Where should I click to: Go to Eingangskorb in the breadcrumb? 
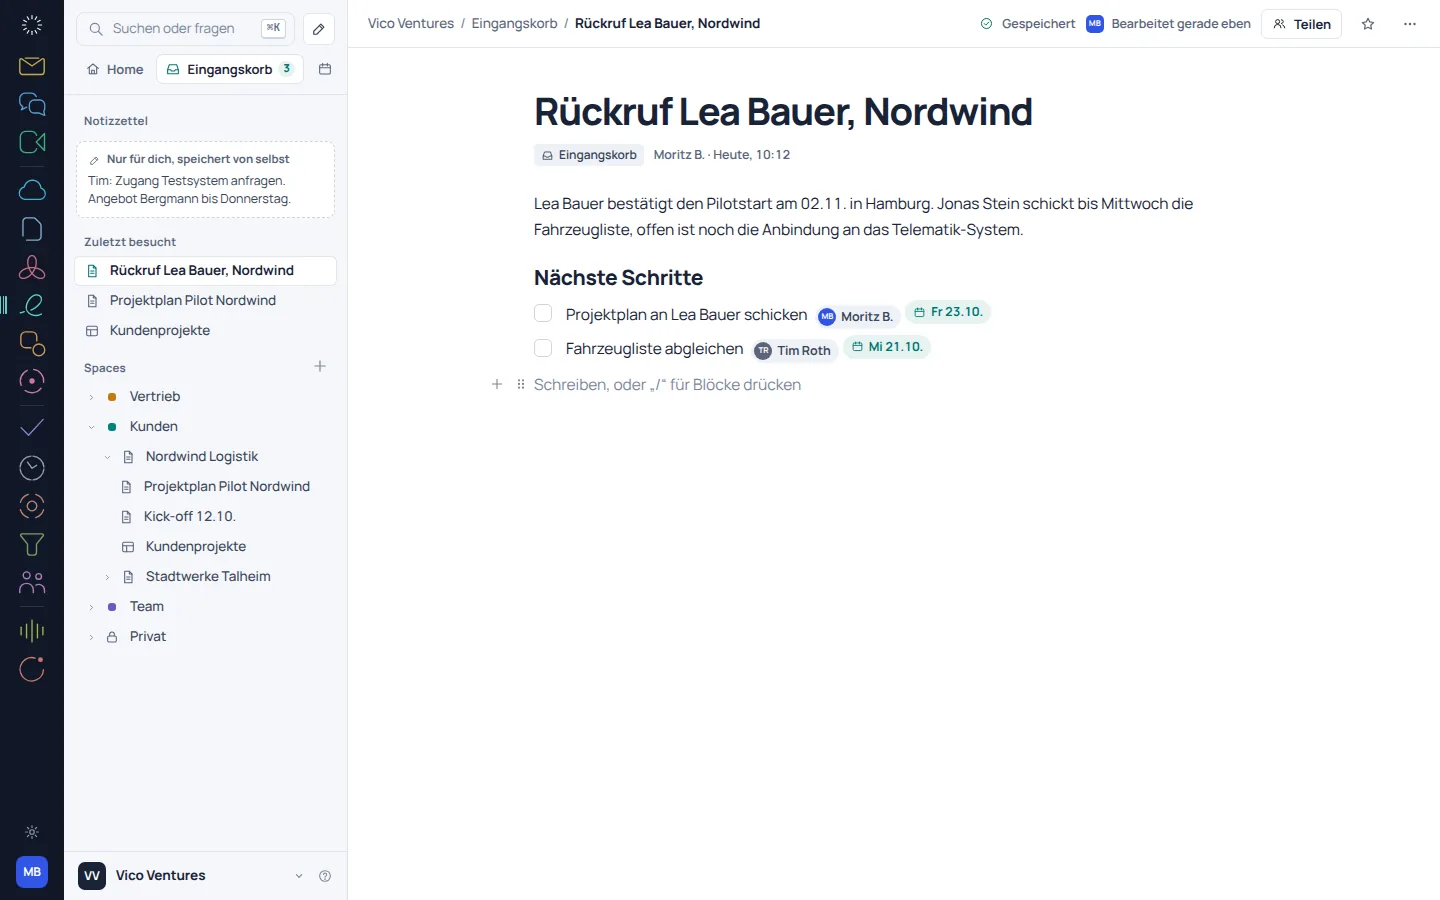click(515, 23)
